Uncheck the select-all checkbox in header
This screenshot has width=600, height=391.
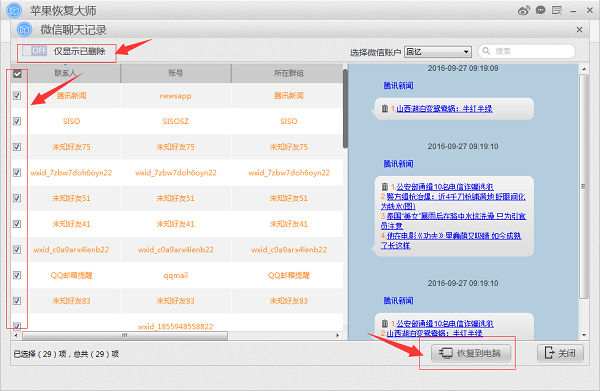[x=17, y=73]
